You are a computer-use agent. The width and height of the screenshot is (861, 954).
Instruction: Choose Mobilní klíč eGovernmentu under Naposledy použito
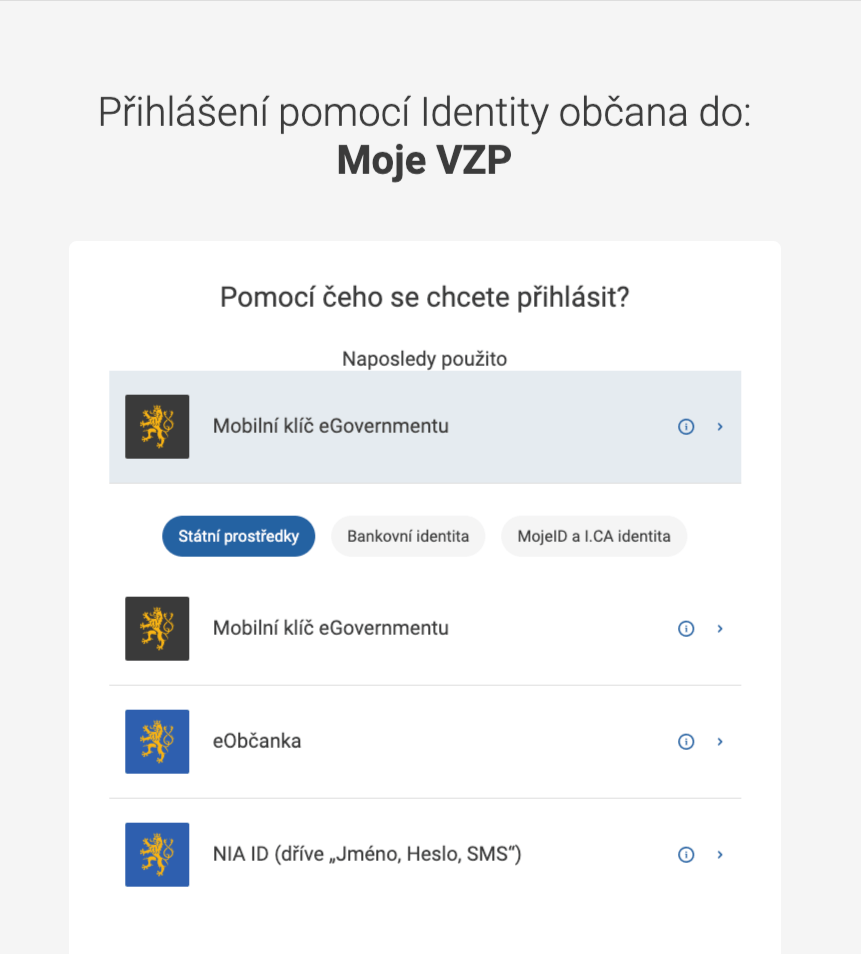point(425,427)
